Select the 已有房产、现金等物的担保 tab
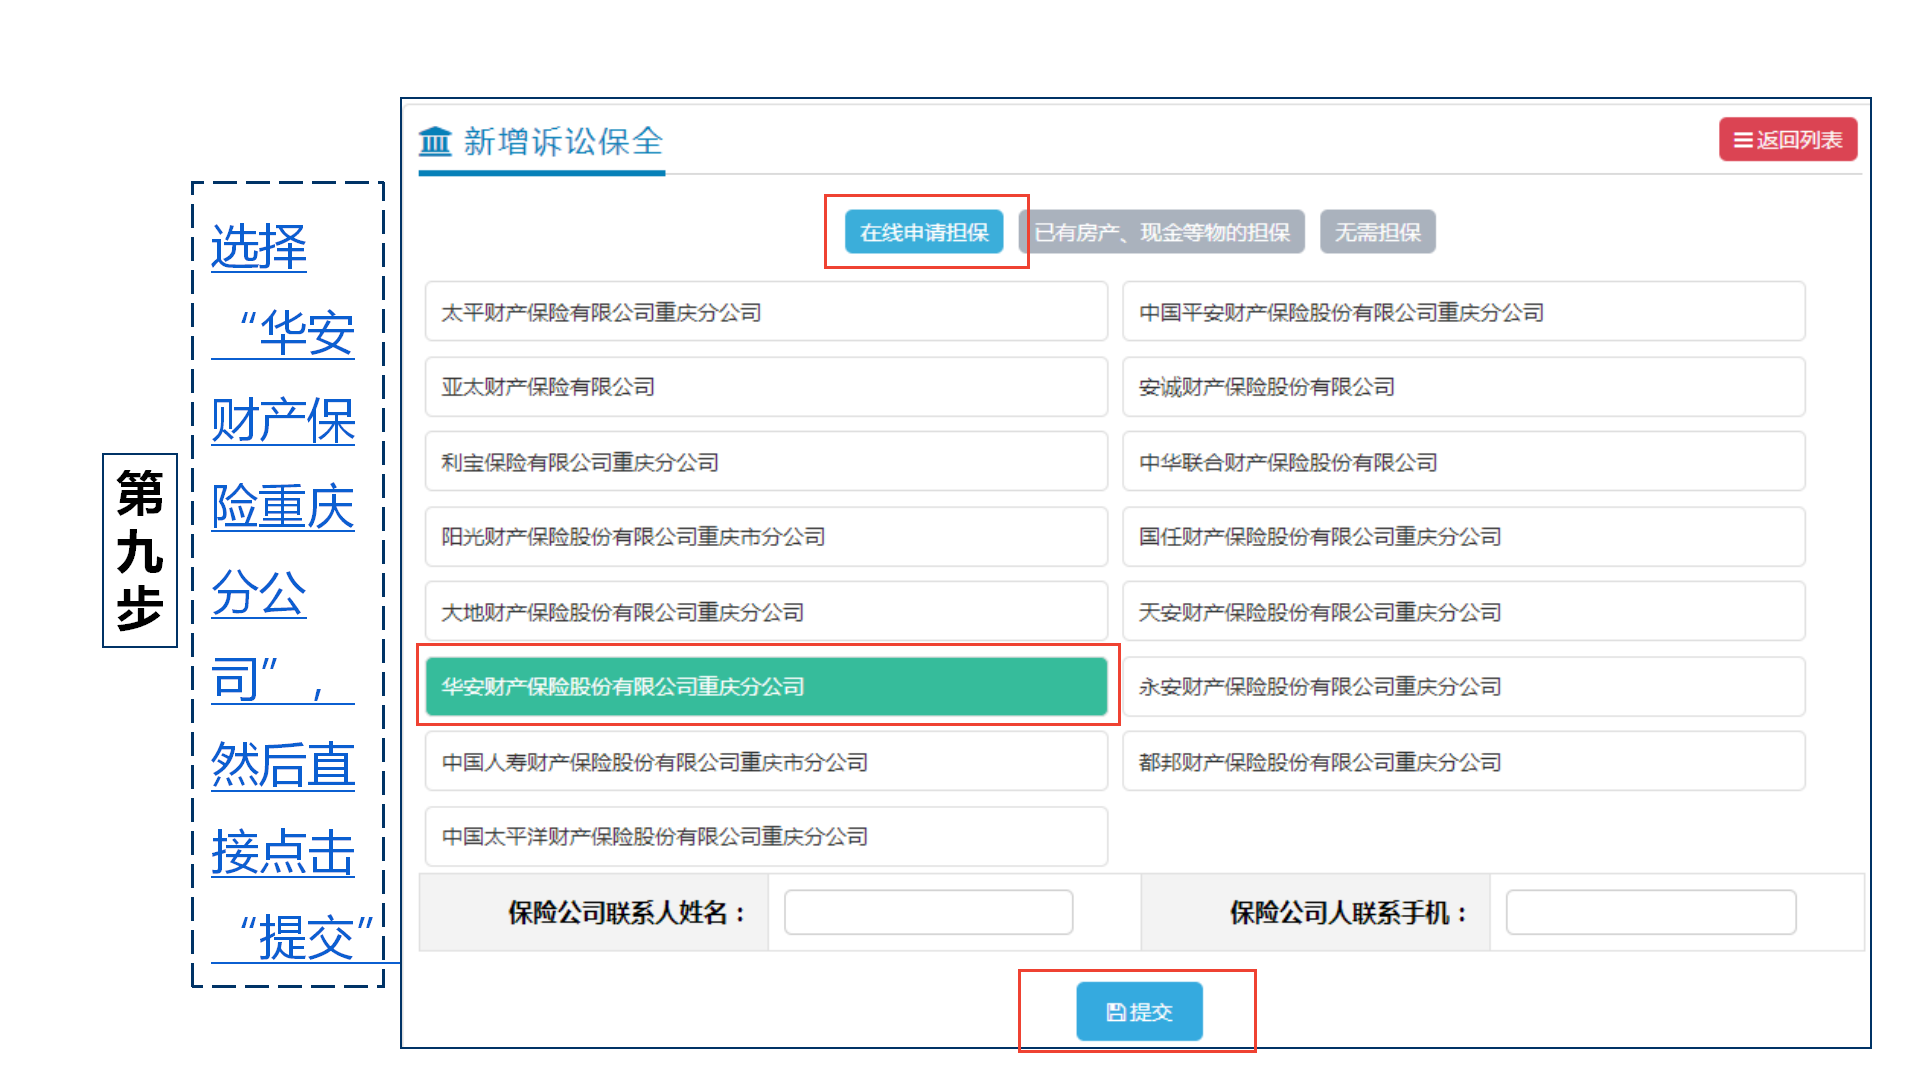 (x=1161, y=232)
